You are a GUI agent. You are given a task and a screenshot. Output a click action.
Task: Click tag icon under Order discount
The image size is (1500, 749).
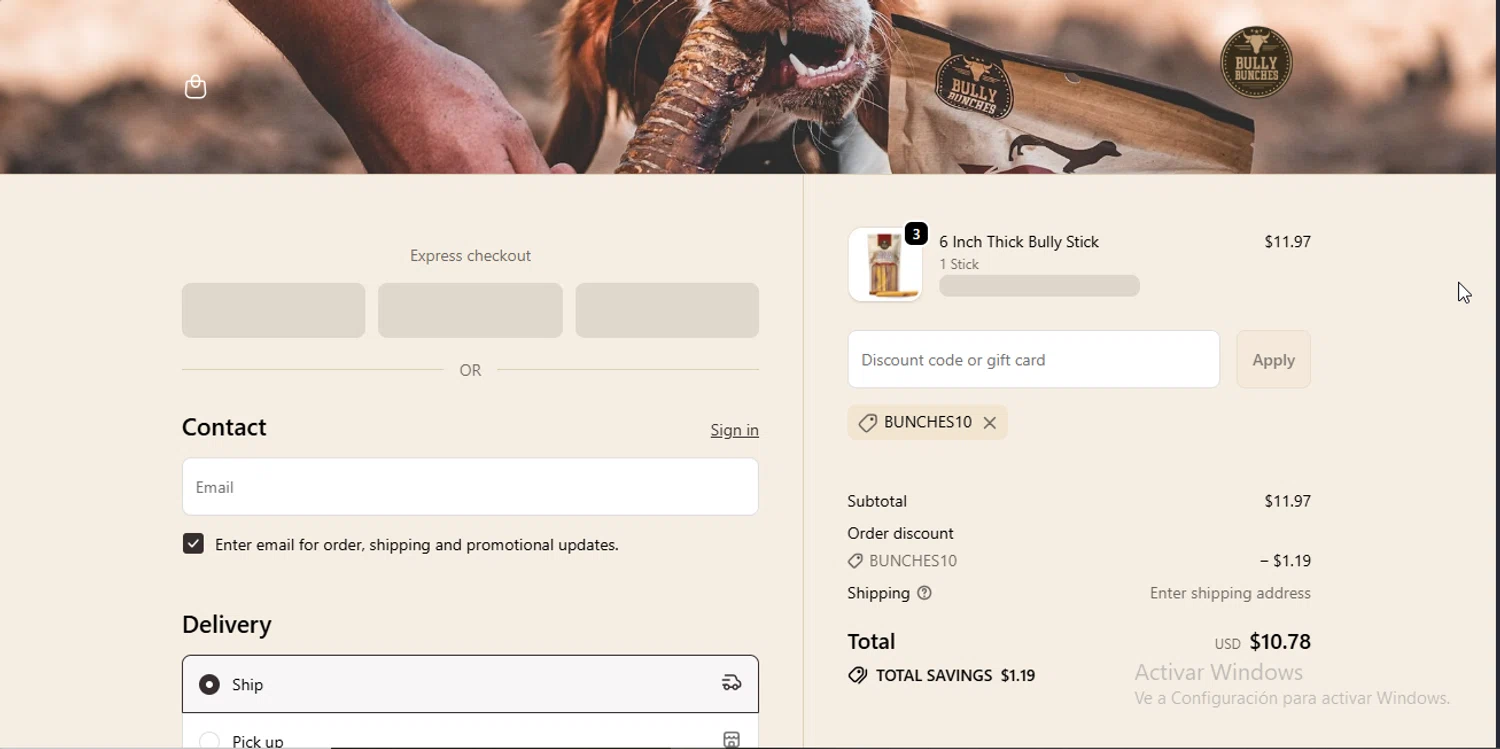coord(855,561)
